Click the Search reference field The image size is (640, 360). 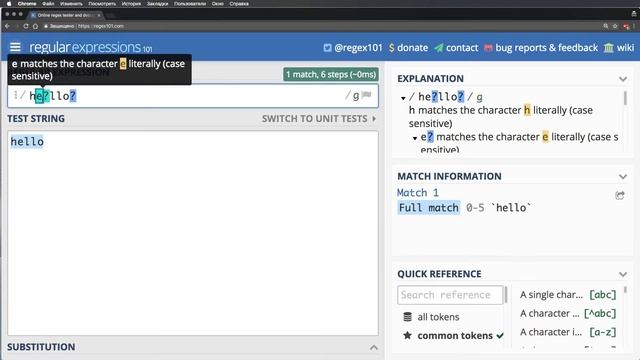tap(450, 295)
